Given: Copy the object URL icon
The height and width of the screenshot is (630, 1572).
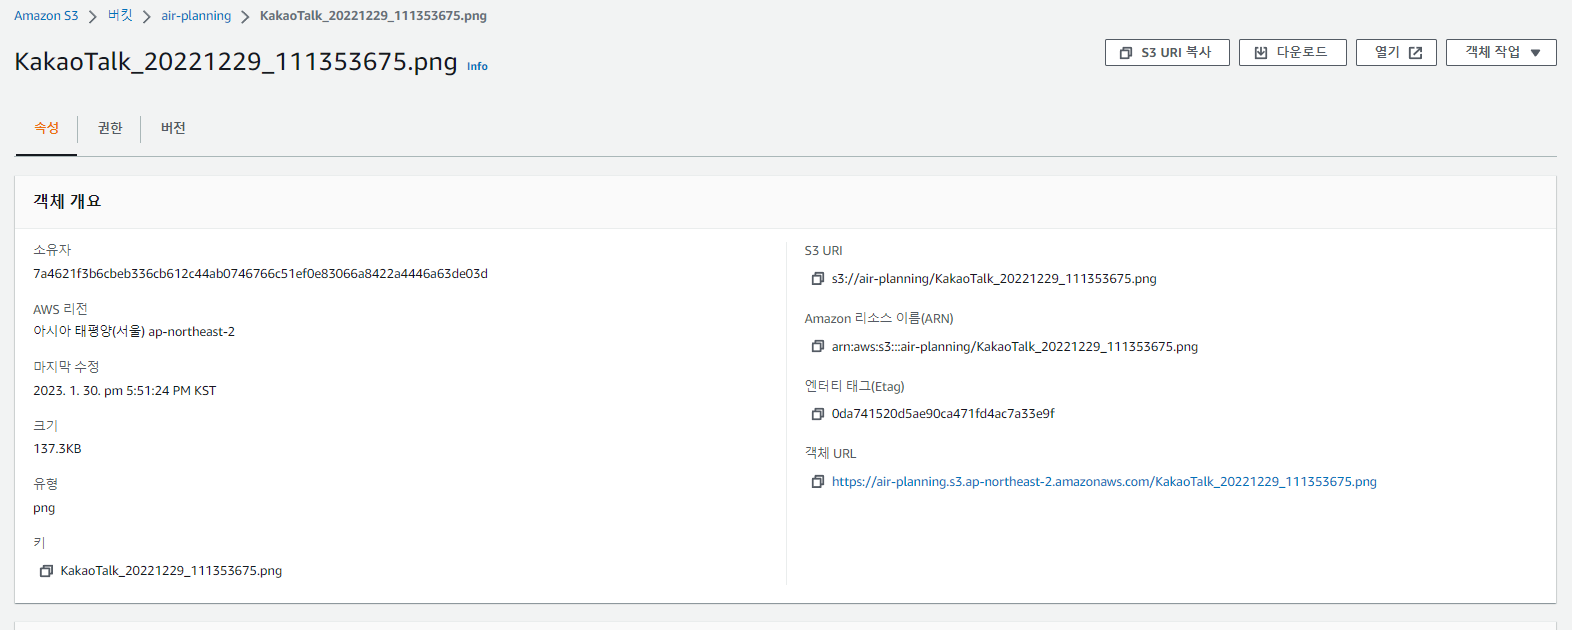Looking at the screenshot, I should tap(817, 482).
